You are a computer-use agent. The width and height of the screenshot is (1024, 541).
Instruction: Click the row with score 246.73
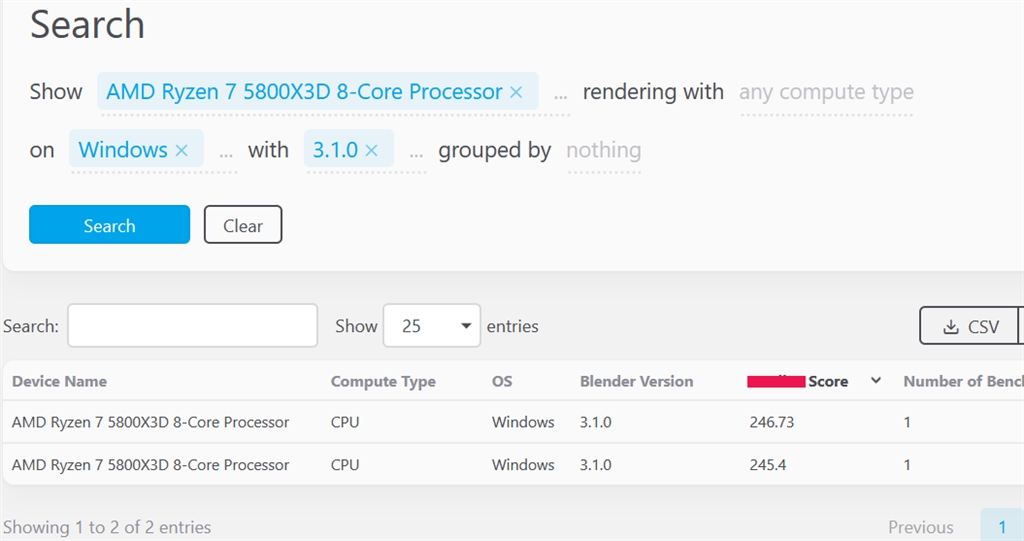(x=500, y=422)
